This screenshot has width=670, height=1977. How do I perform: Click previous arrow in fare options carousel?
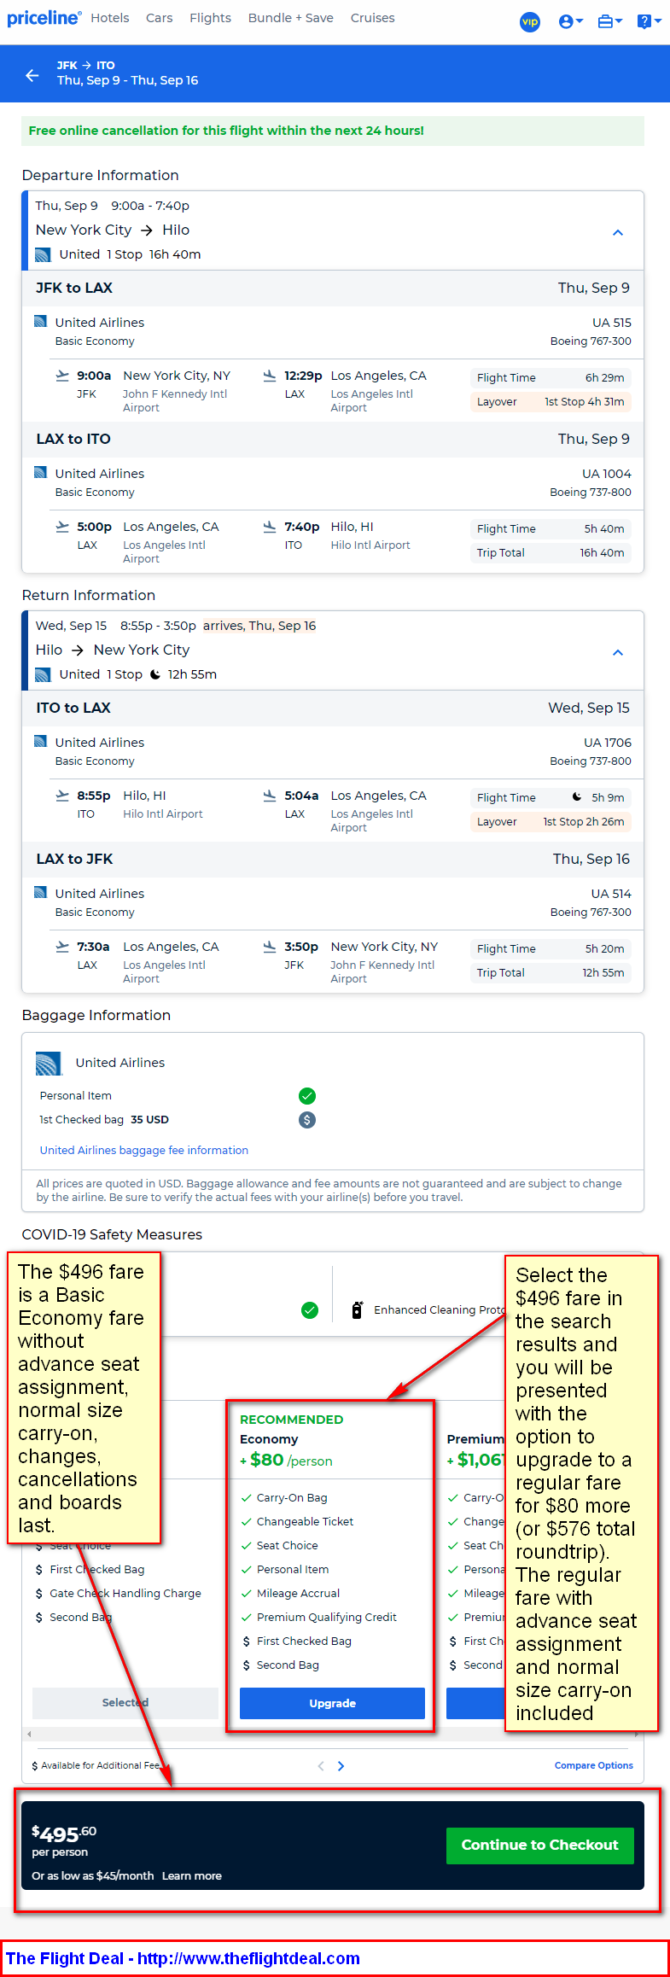tap(321, 1765)
